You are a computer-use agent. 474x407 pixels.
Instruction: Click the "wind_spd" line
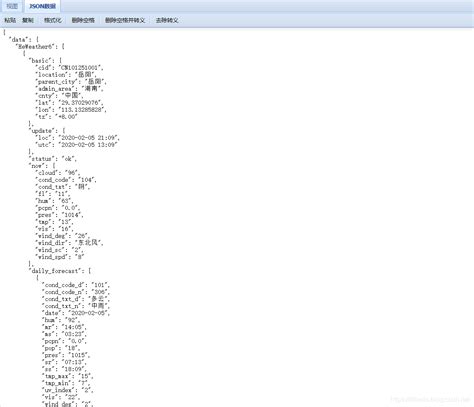(x=60, y=257)
